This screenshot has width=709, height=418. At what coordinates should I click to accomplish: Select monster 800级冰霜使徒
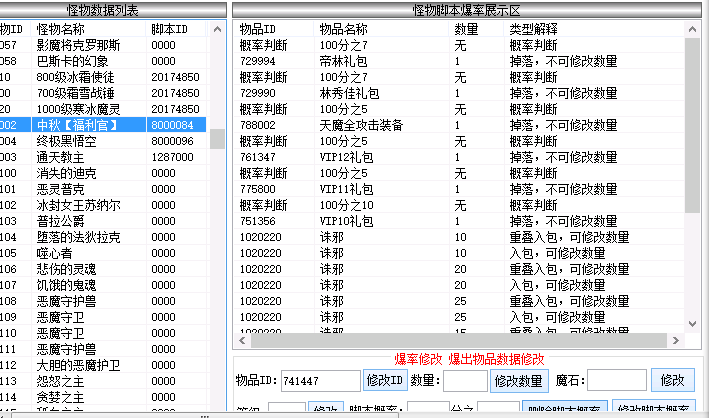pyautogui.click(x=76, y=77)
